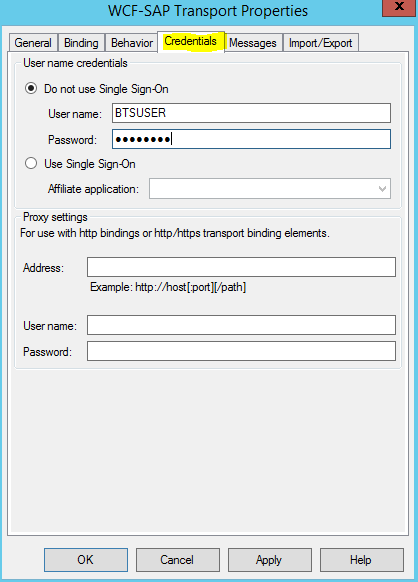
Task: Click the Affiliate application dropdown arrow
Action: (x=382, y=189)
